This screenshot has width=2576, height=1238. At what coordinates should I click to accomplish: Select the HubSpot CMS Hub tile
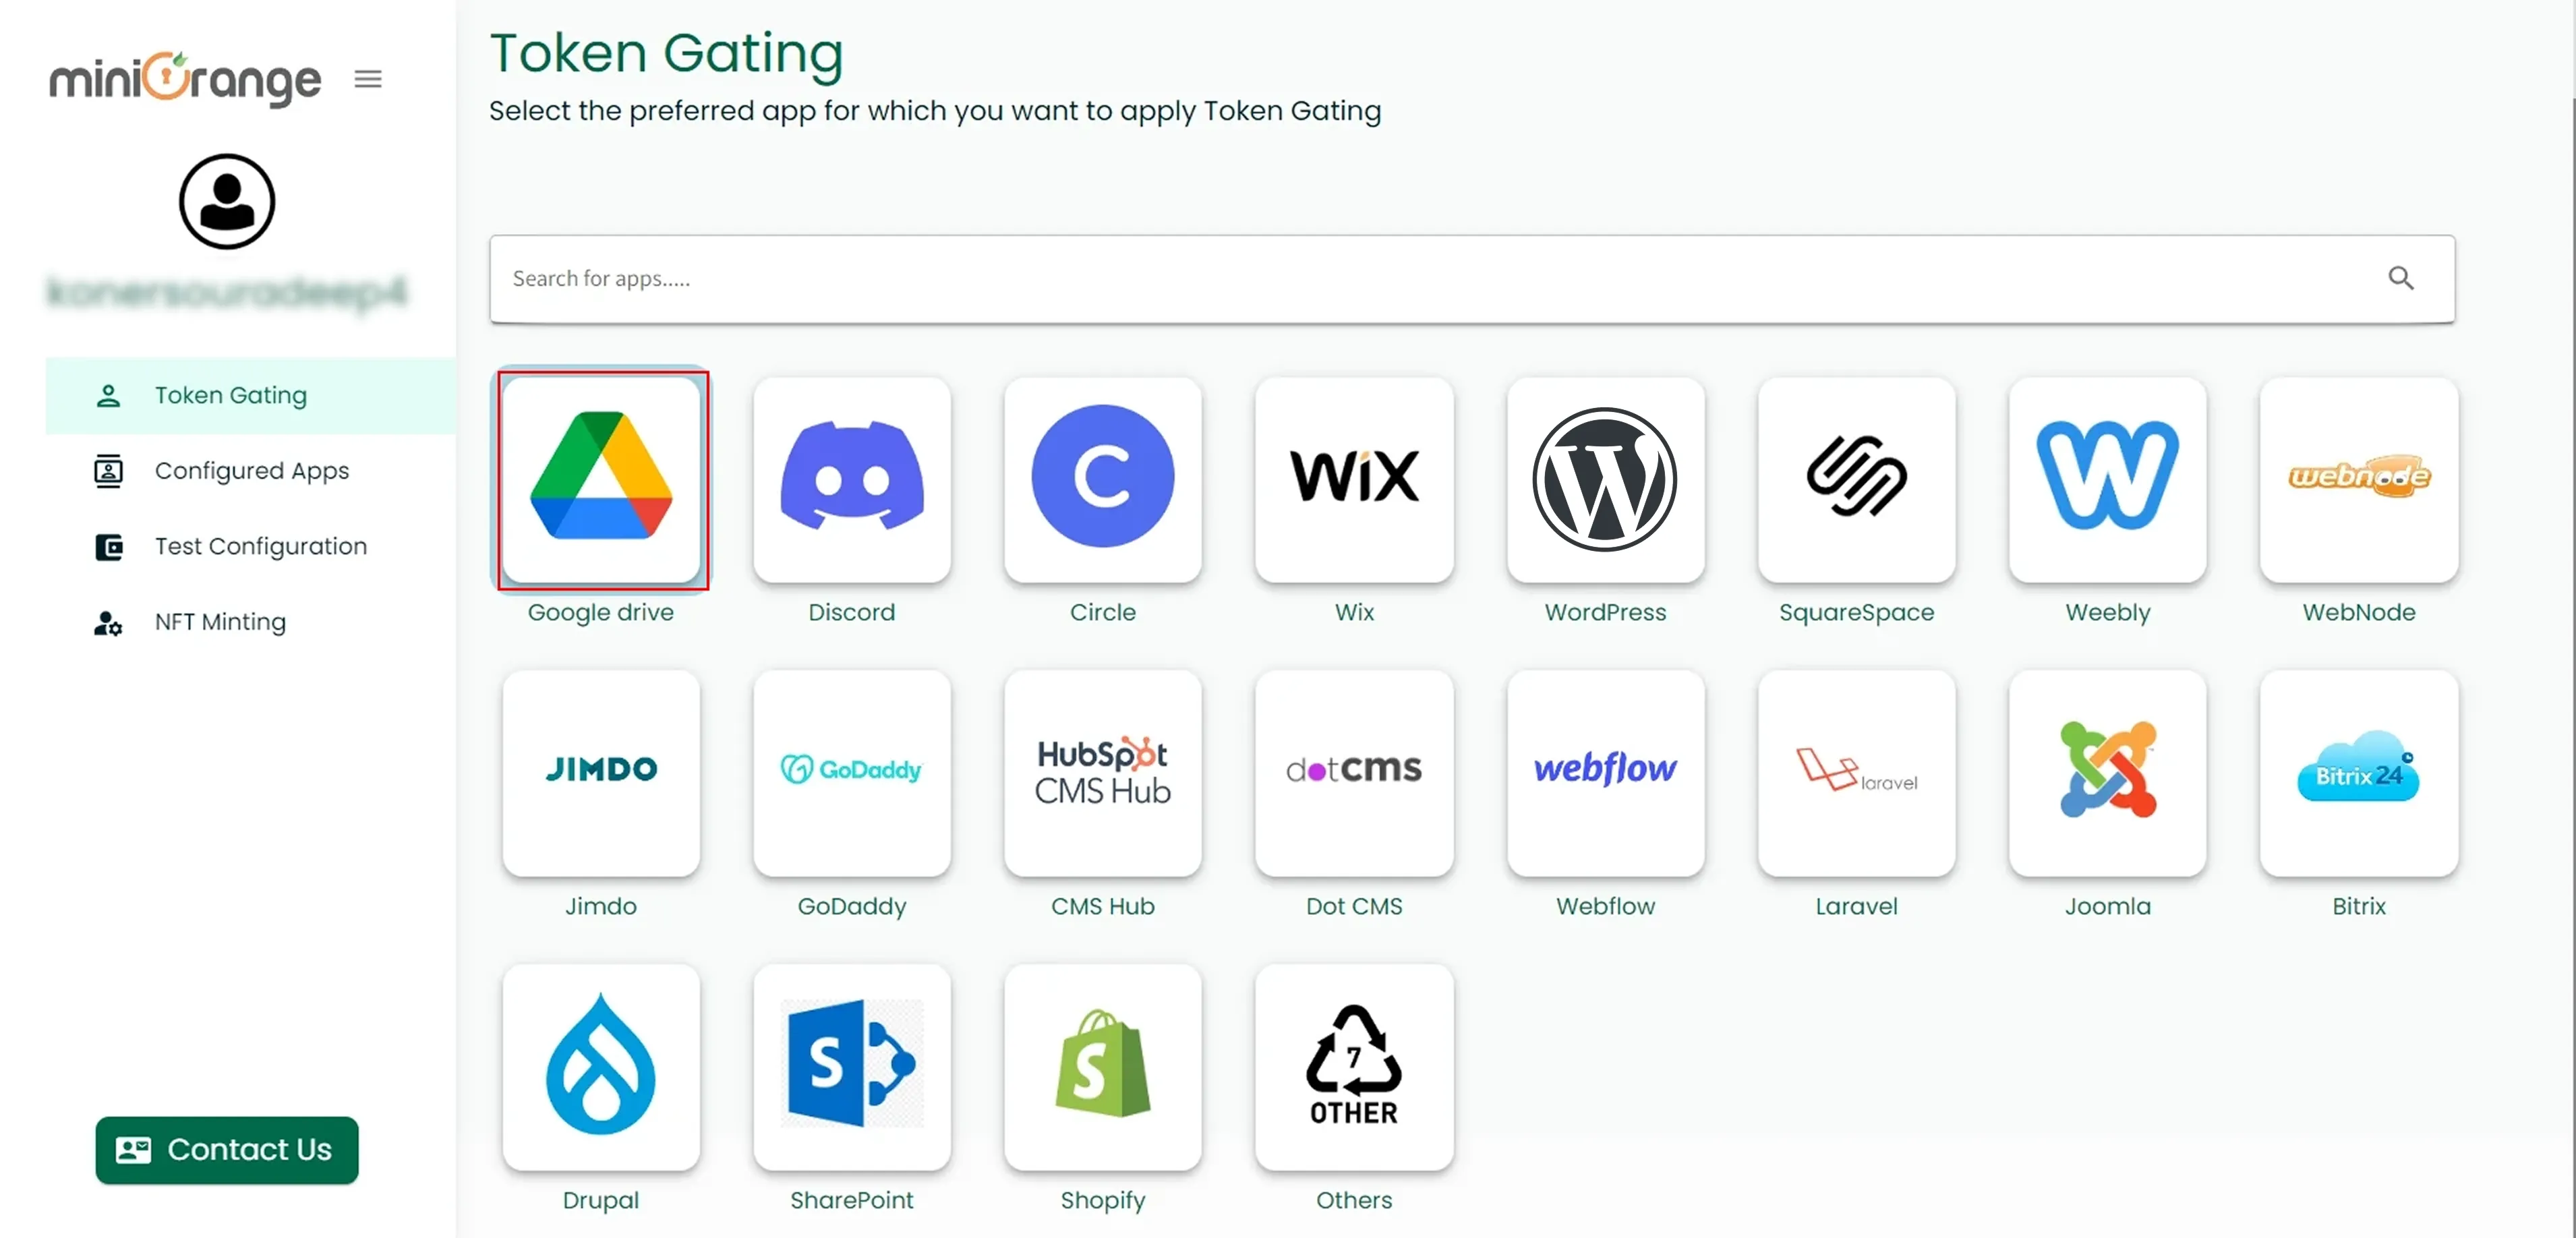(x=1103, y=773)
